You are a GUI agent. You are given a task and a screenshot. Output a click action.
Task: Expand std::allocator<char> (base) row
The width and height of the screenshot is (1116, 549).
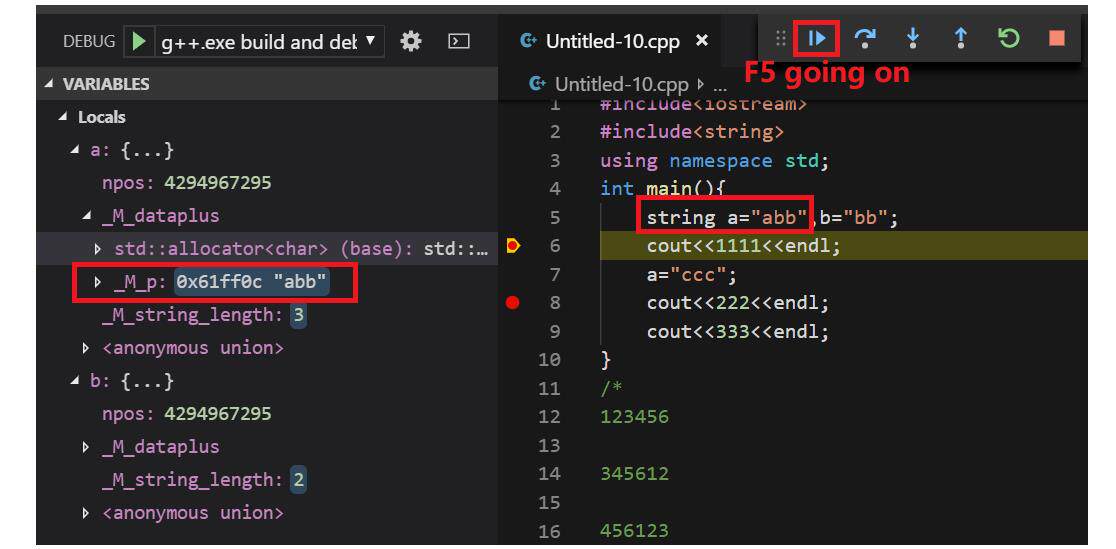coord(98,249)
